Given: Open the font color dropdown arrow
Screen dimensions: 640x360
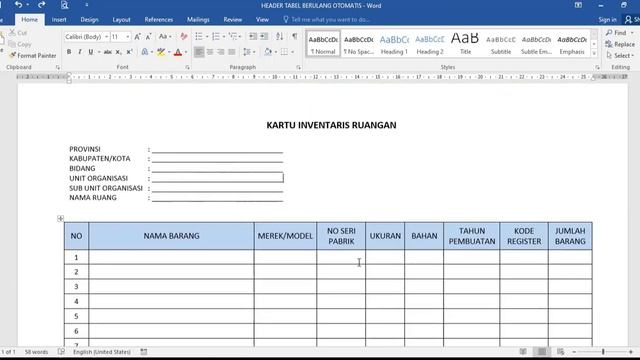Looking at the screenshot, I should point(186,52).
